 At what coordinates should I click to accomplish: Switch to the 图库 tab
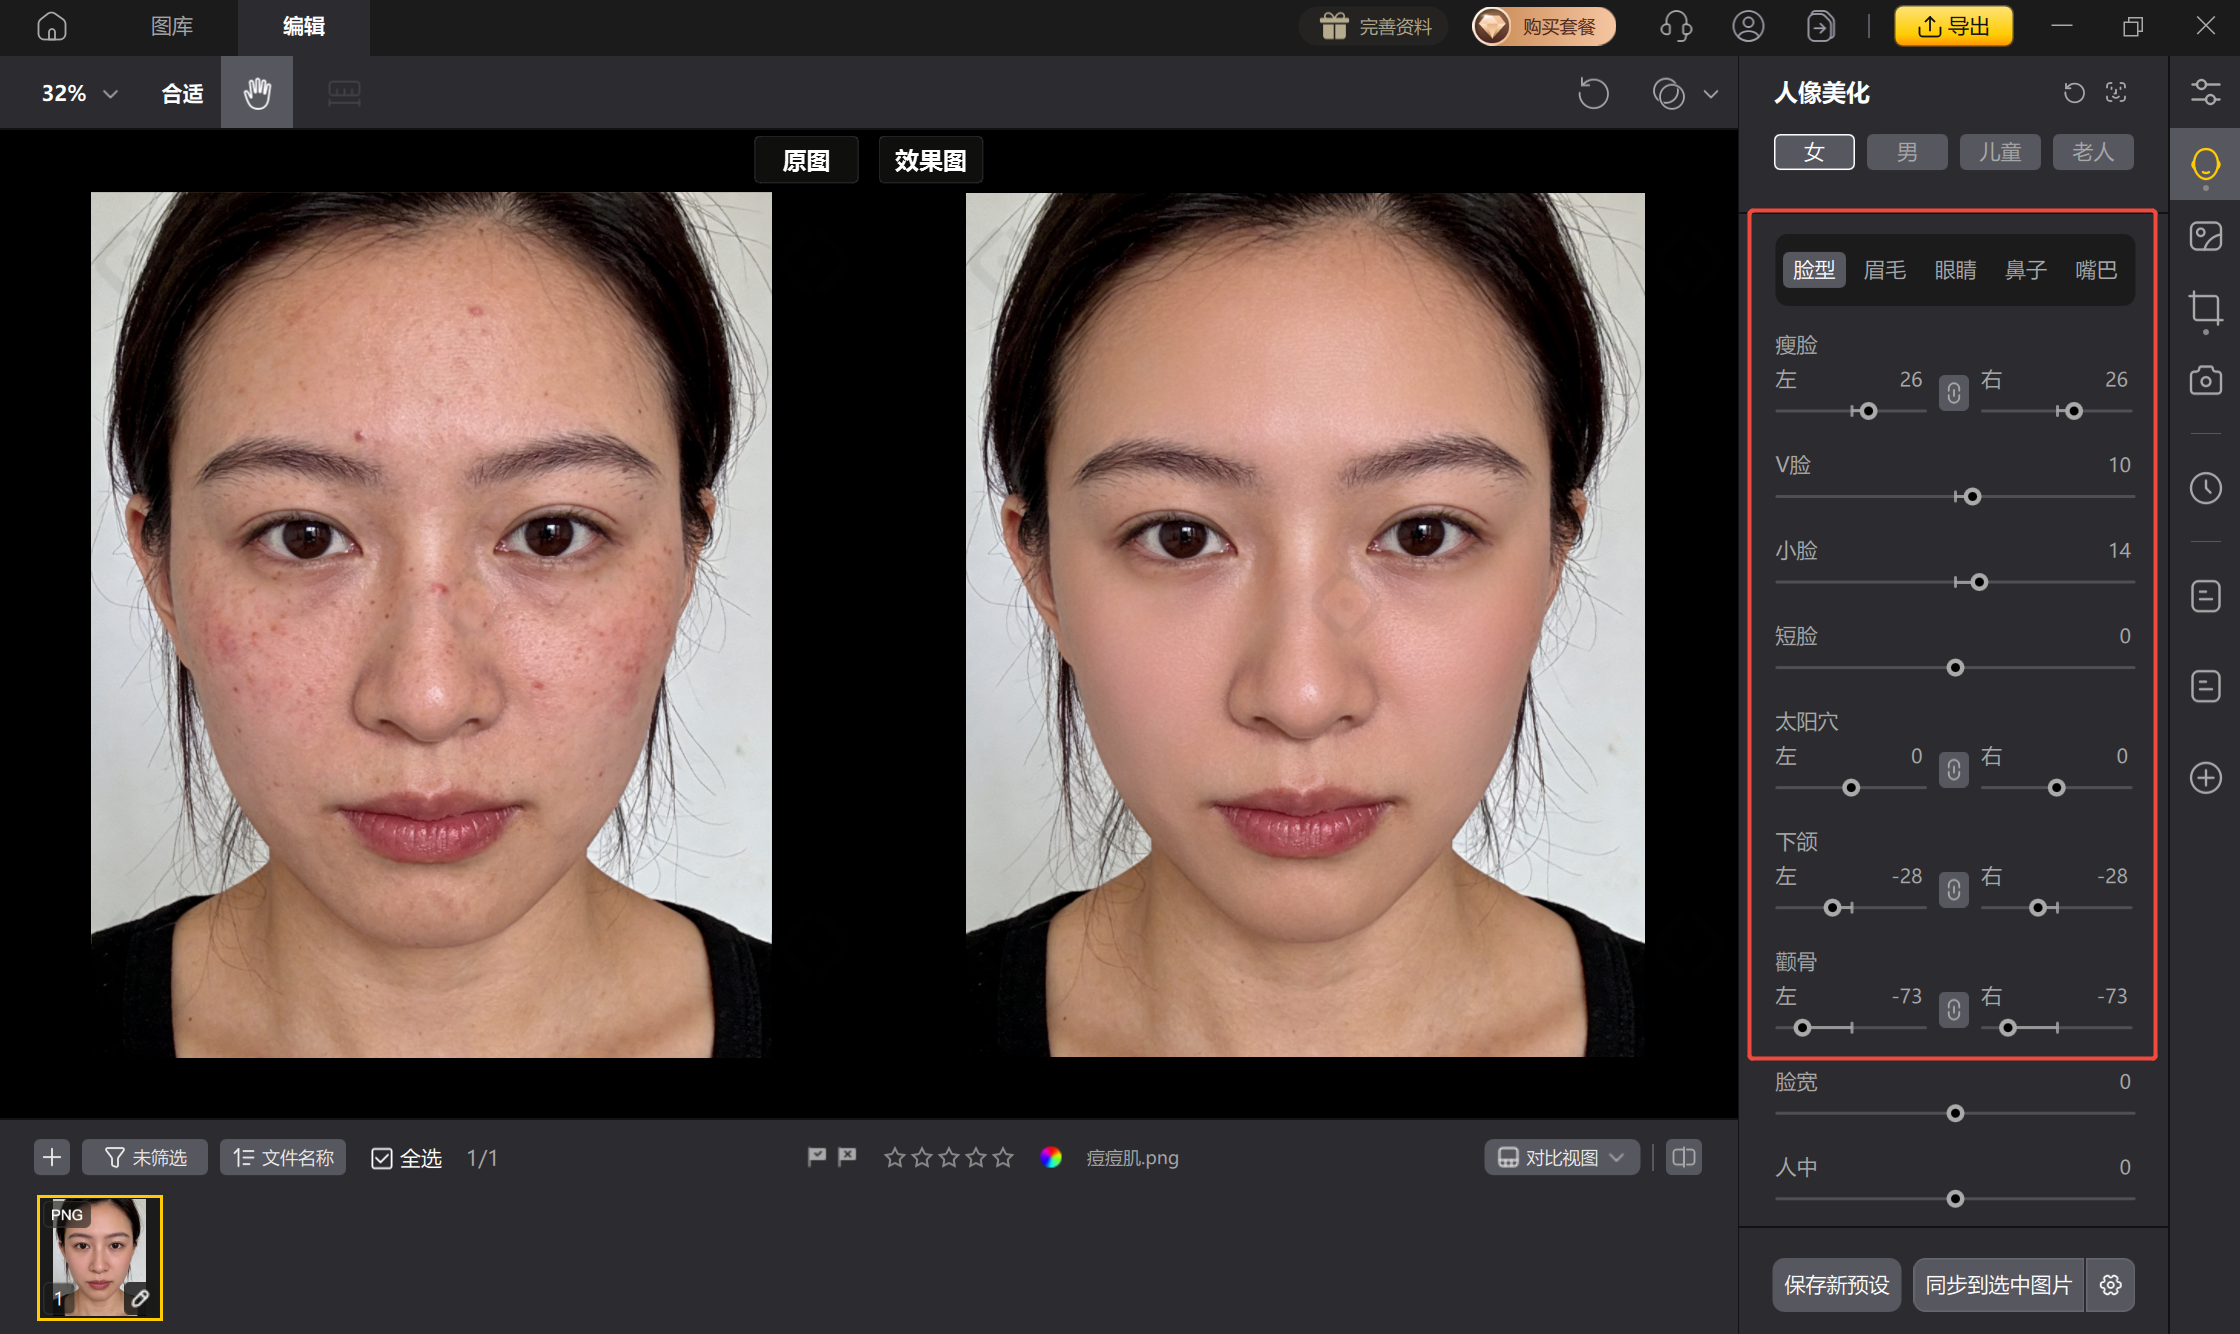(x=171, y=26)
